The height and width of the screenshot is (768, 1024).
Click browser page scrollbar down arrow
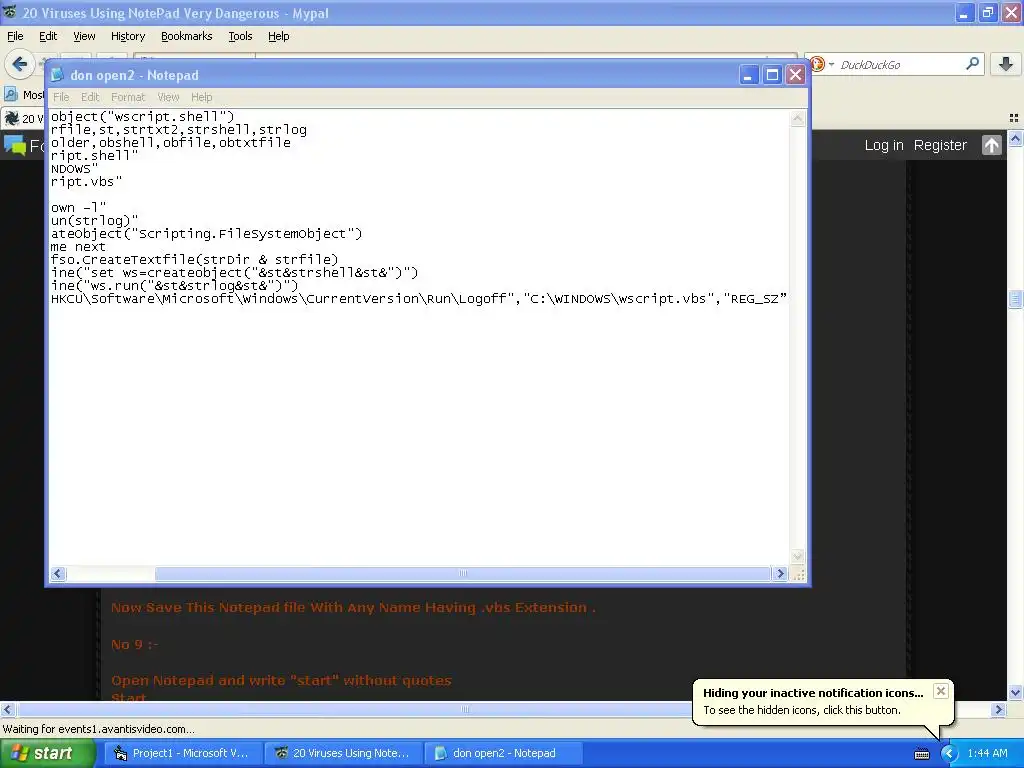(1016, 692)
